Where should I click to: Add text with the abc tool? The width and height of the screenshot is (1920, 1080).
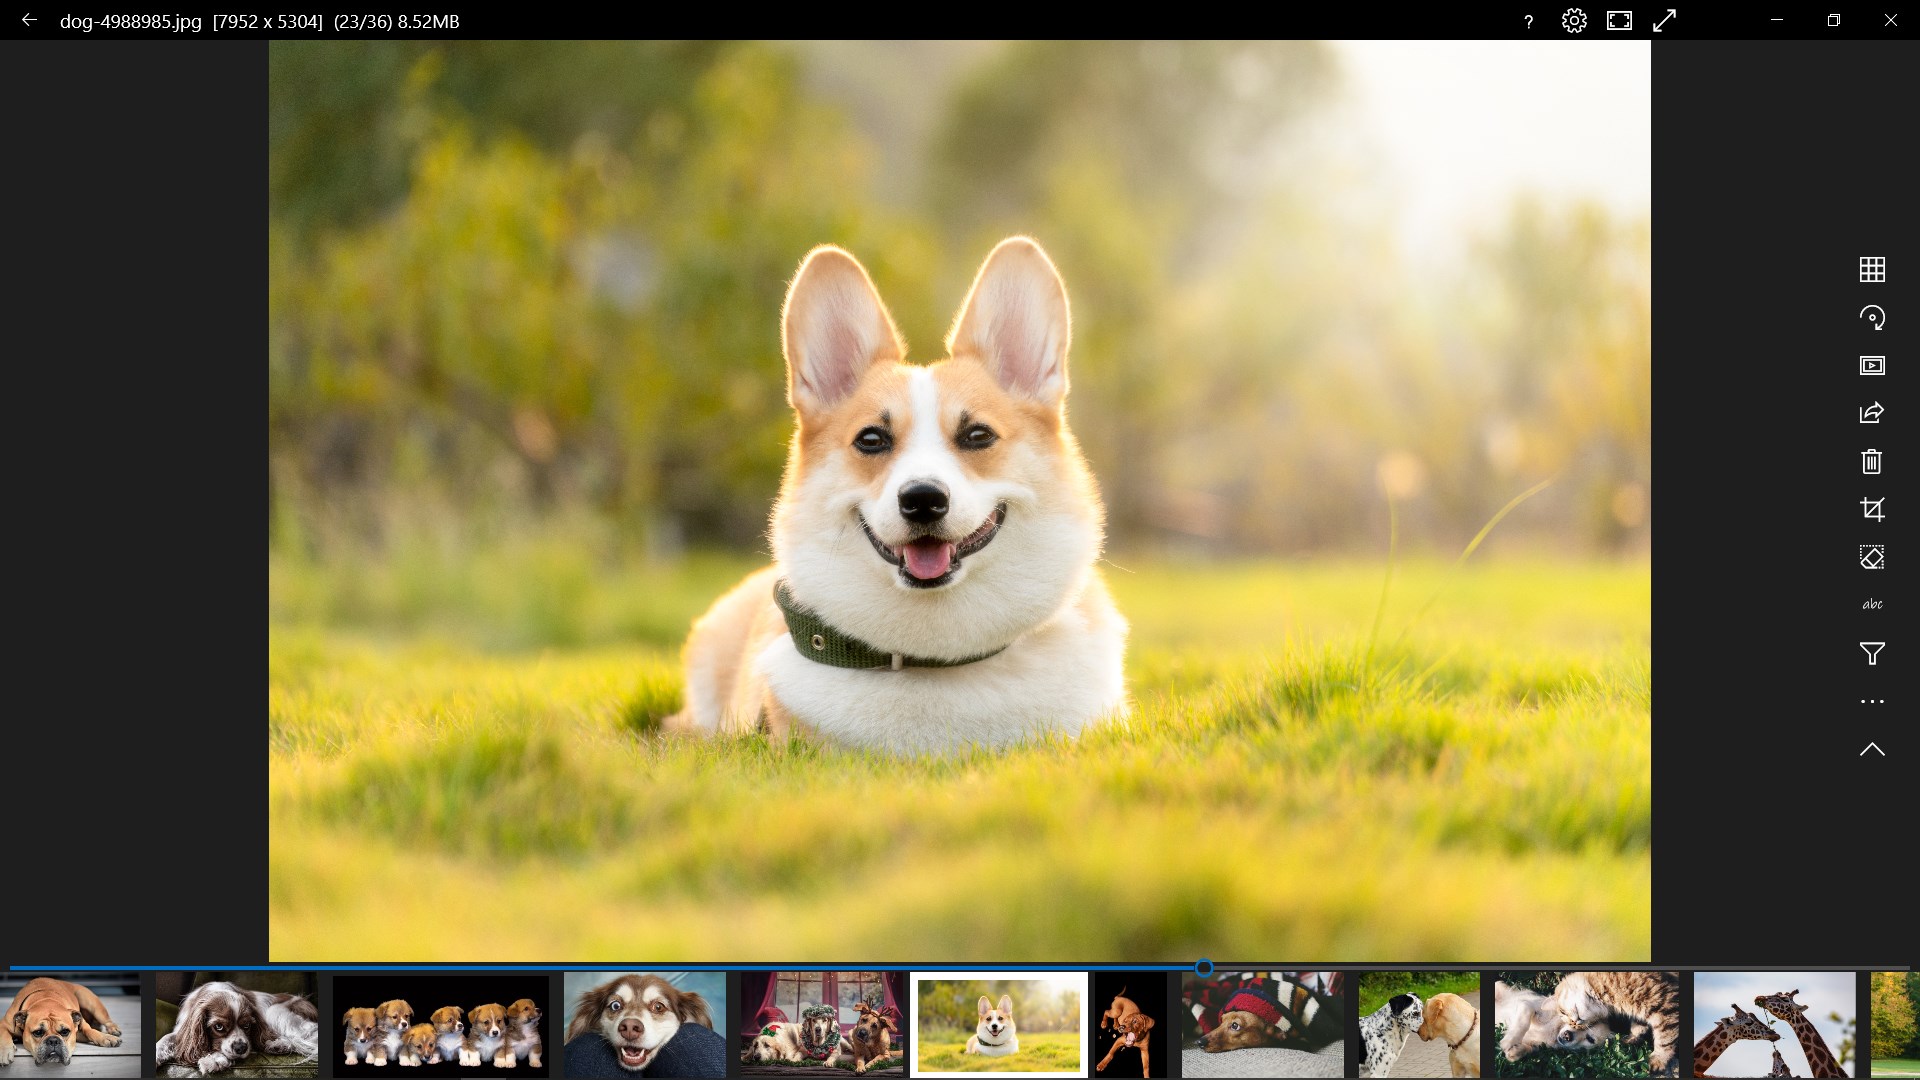(1872, 604)
